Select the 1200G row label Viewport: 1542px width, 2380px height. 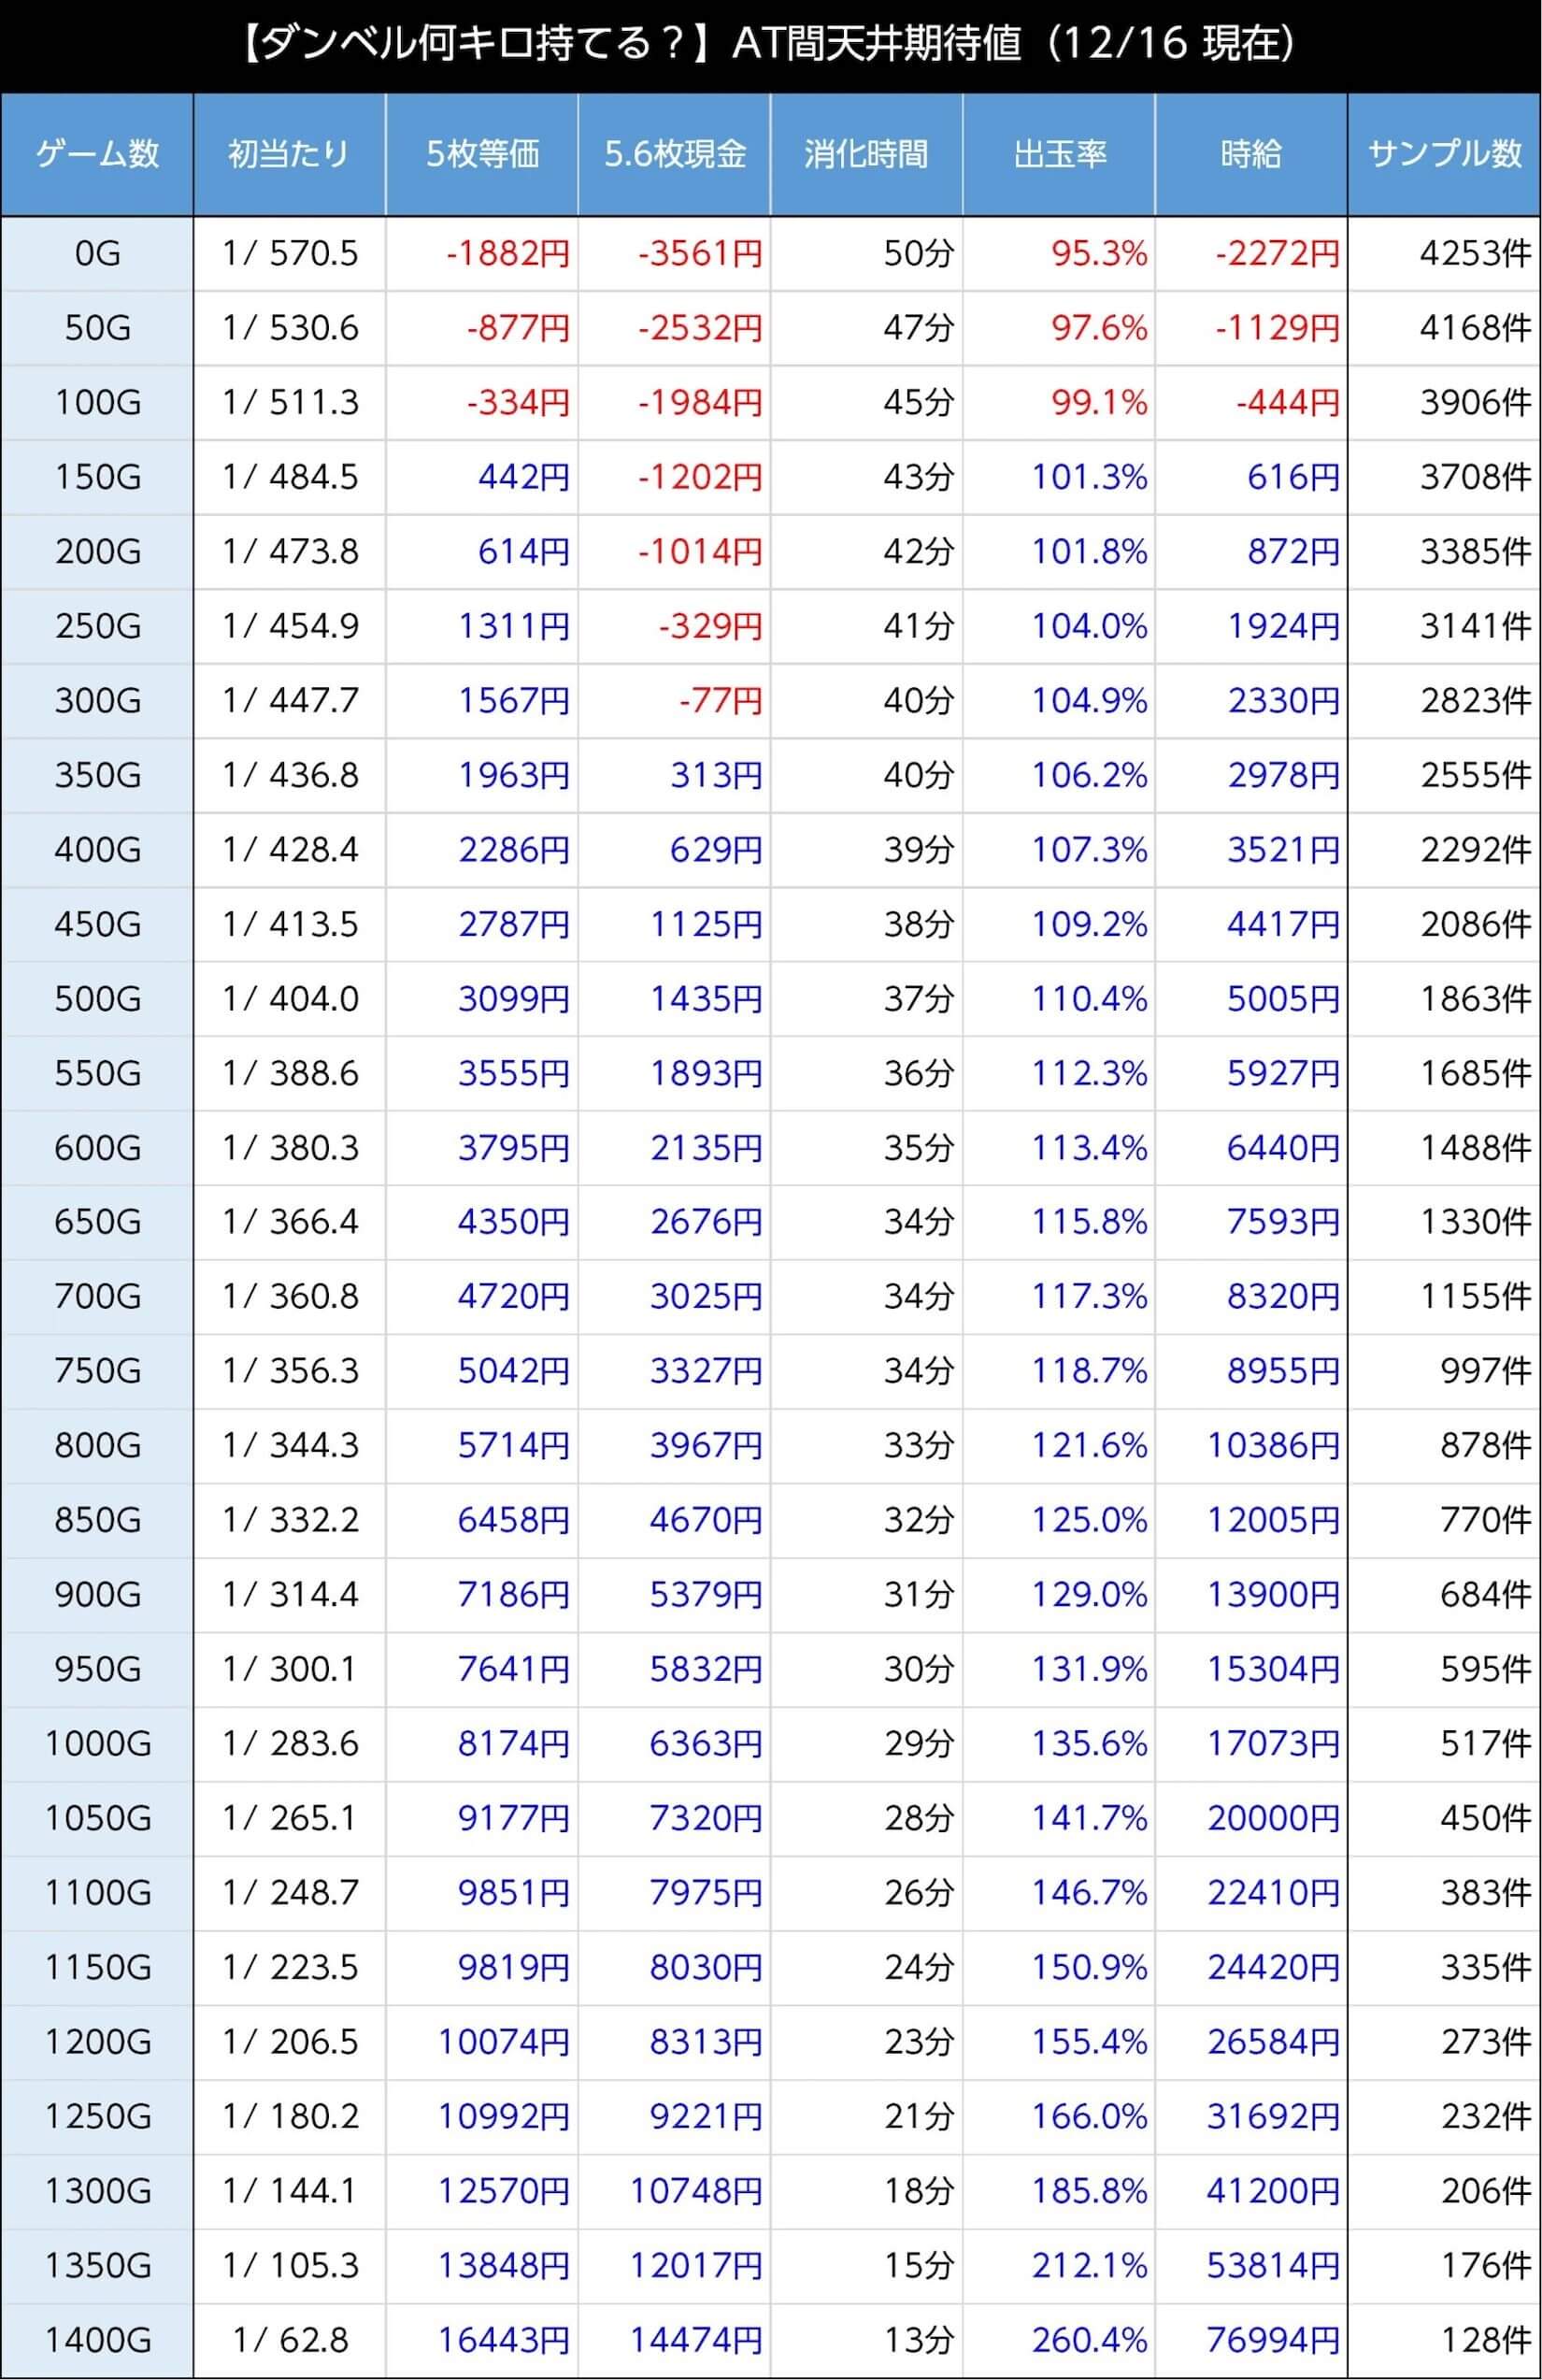[97, 2042]
